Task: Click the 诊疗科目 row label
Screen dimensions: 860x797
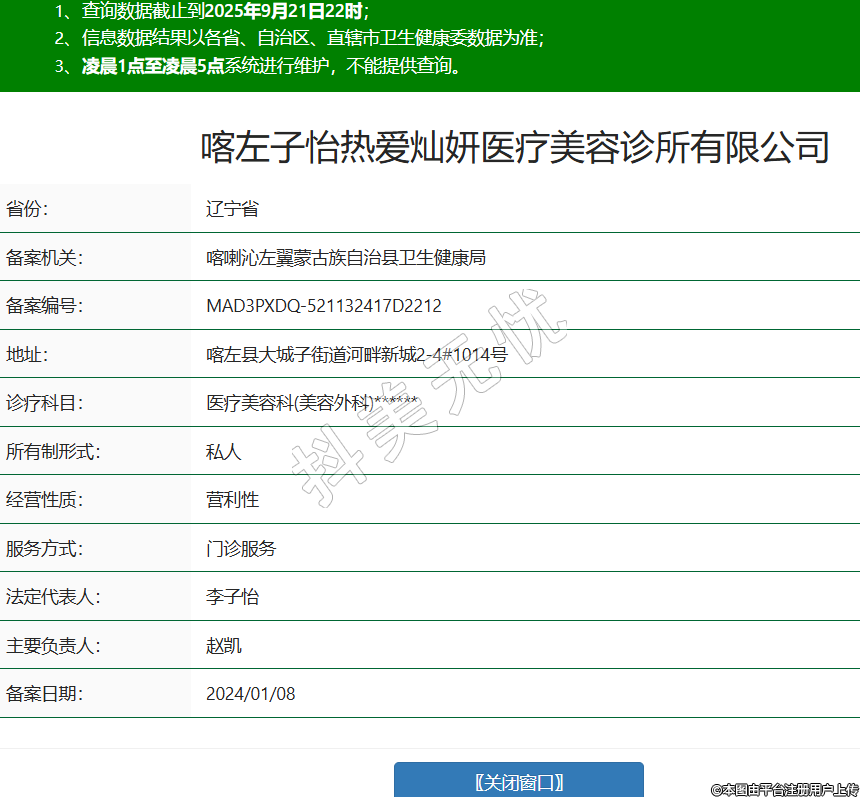Action: 44,403
